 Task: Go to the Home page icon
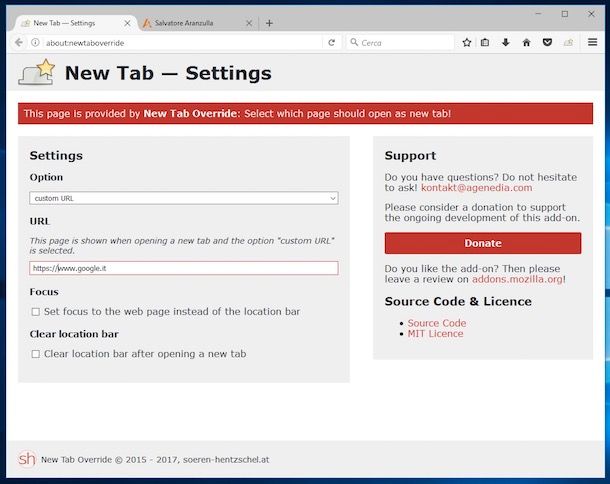click(526, 42)
